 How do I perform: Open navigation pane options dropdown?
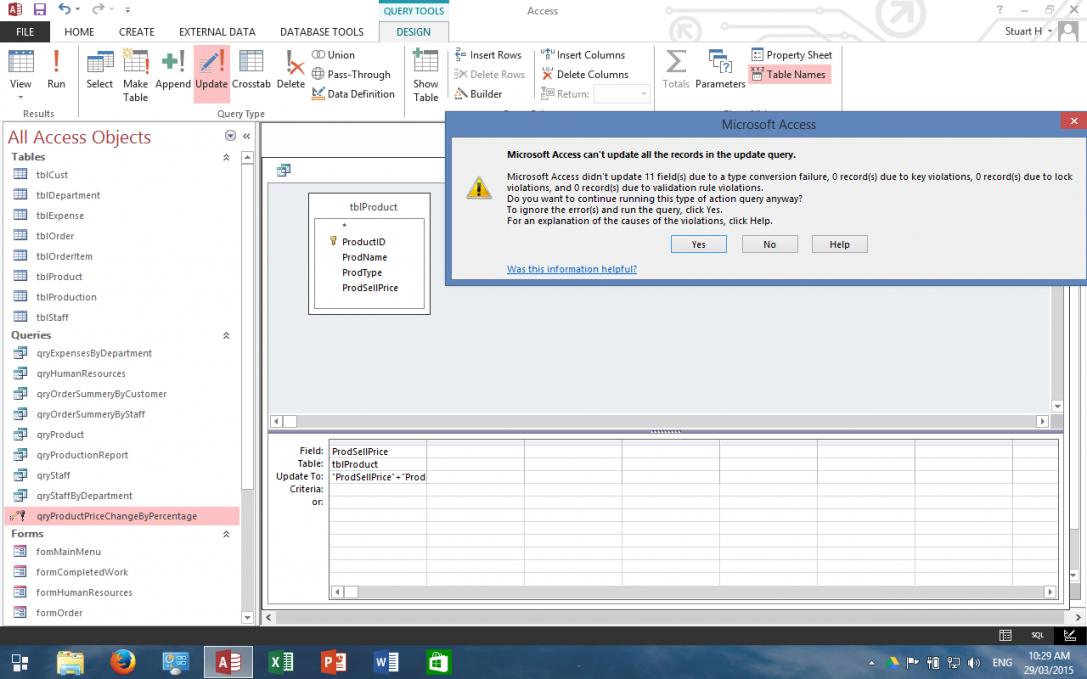(230, 136)
